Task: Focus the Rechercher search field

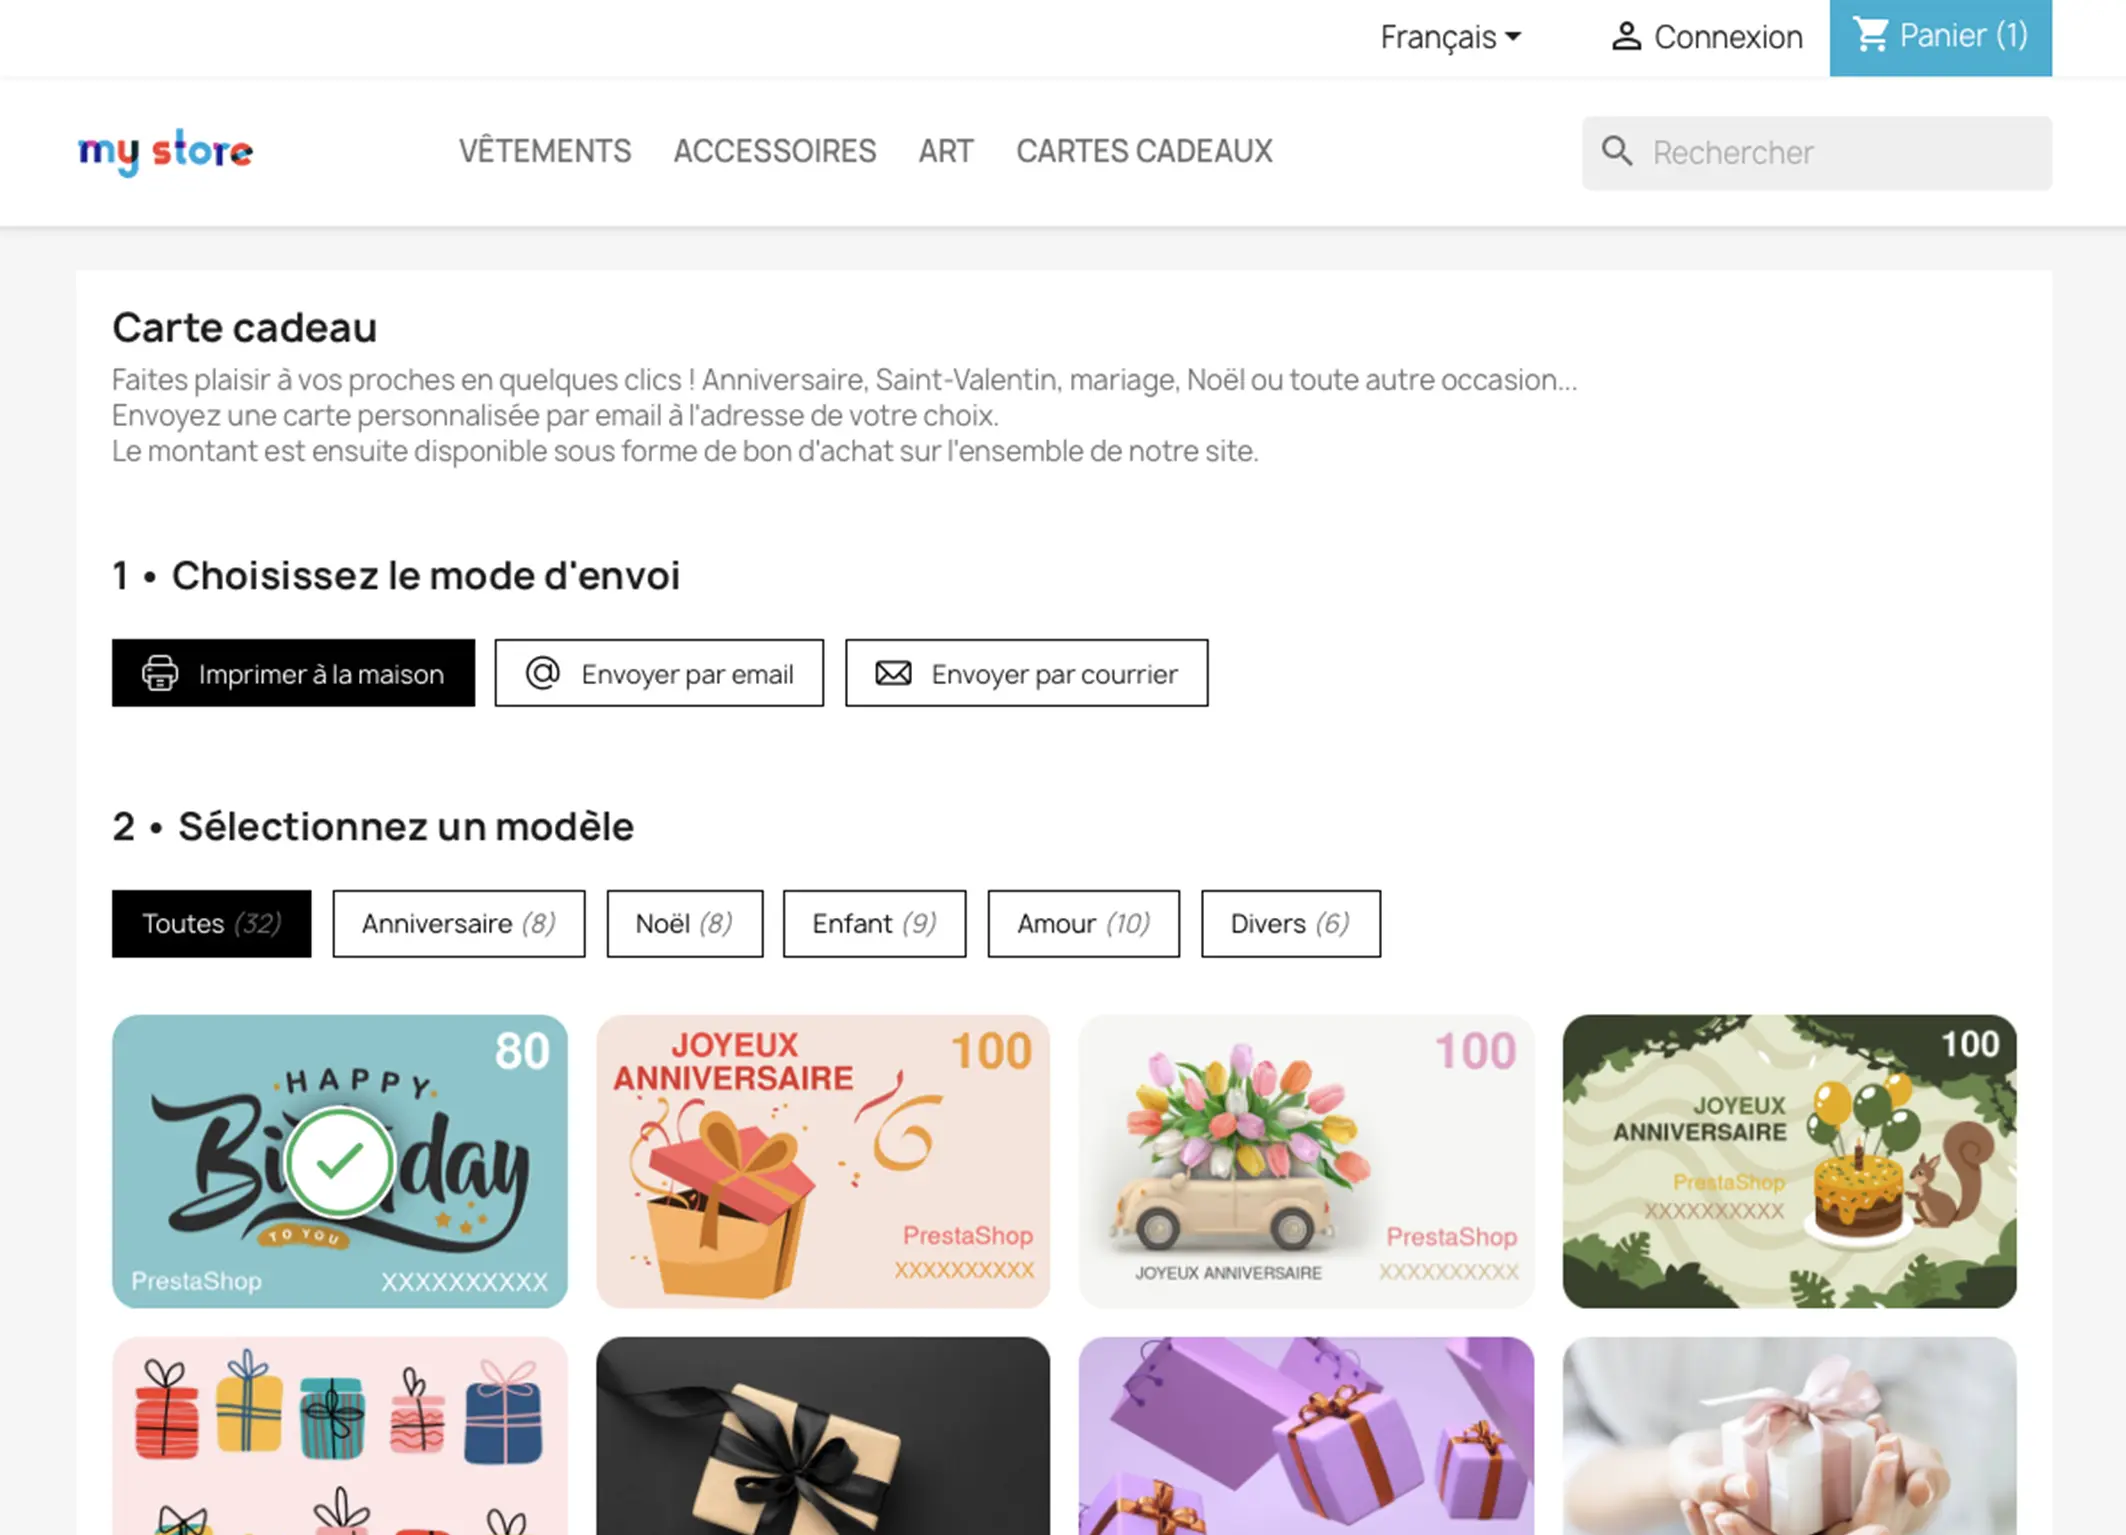Action: 1816,152
